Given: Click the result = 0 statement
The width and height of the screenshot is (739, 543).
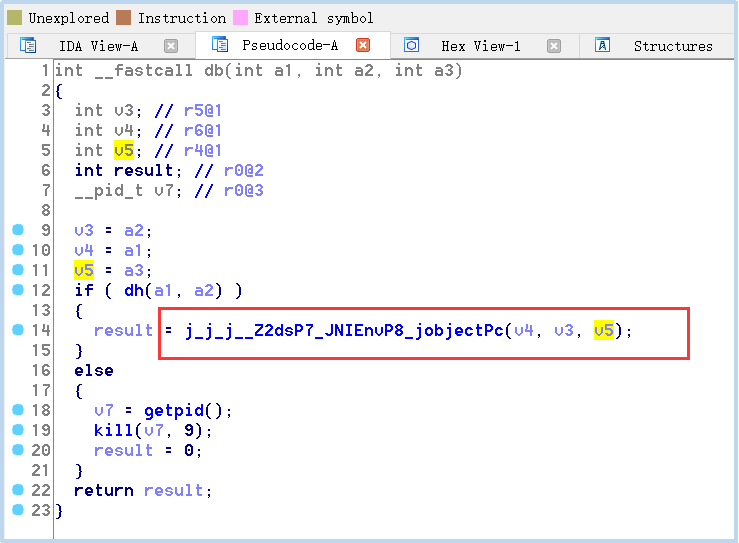Looking at the screenshot, I should click(x=148, y=451).
